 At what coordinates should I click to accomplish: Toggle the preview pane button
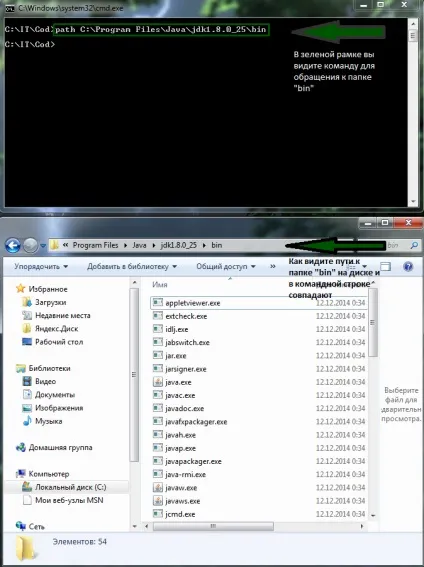point(386,267)
